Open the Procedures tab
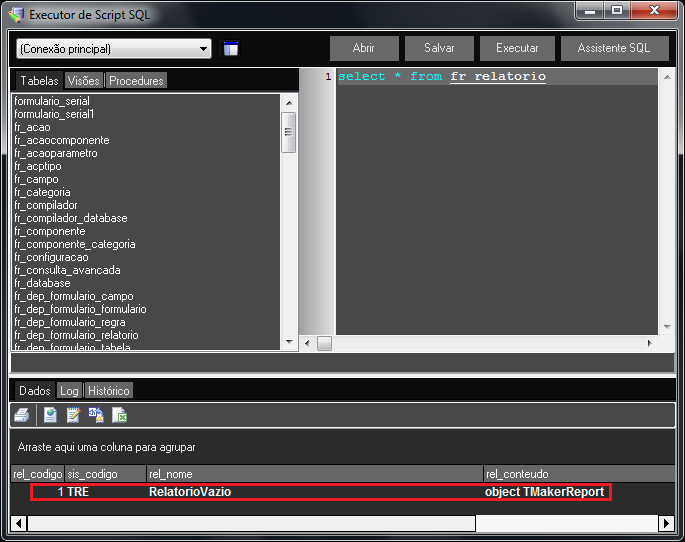Viewport: 685px width, 542px height. pos(136,81)
